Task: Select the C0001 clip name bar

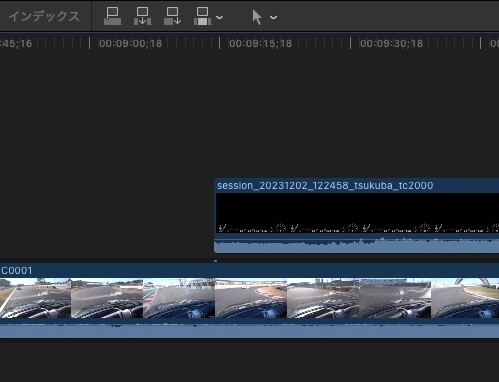Action: click(249, 270)
